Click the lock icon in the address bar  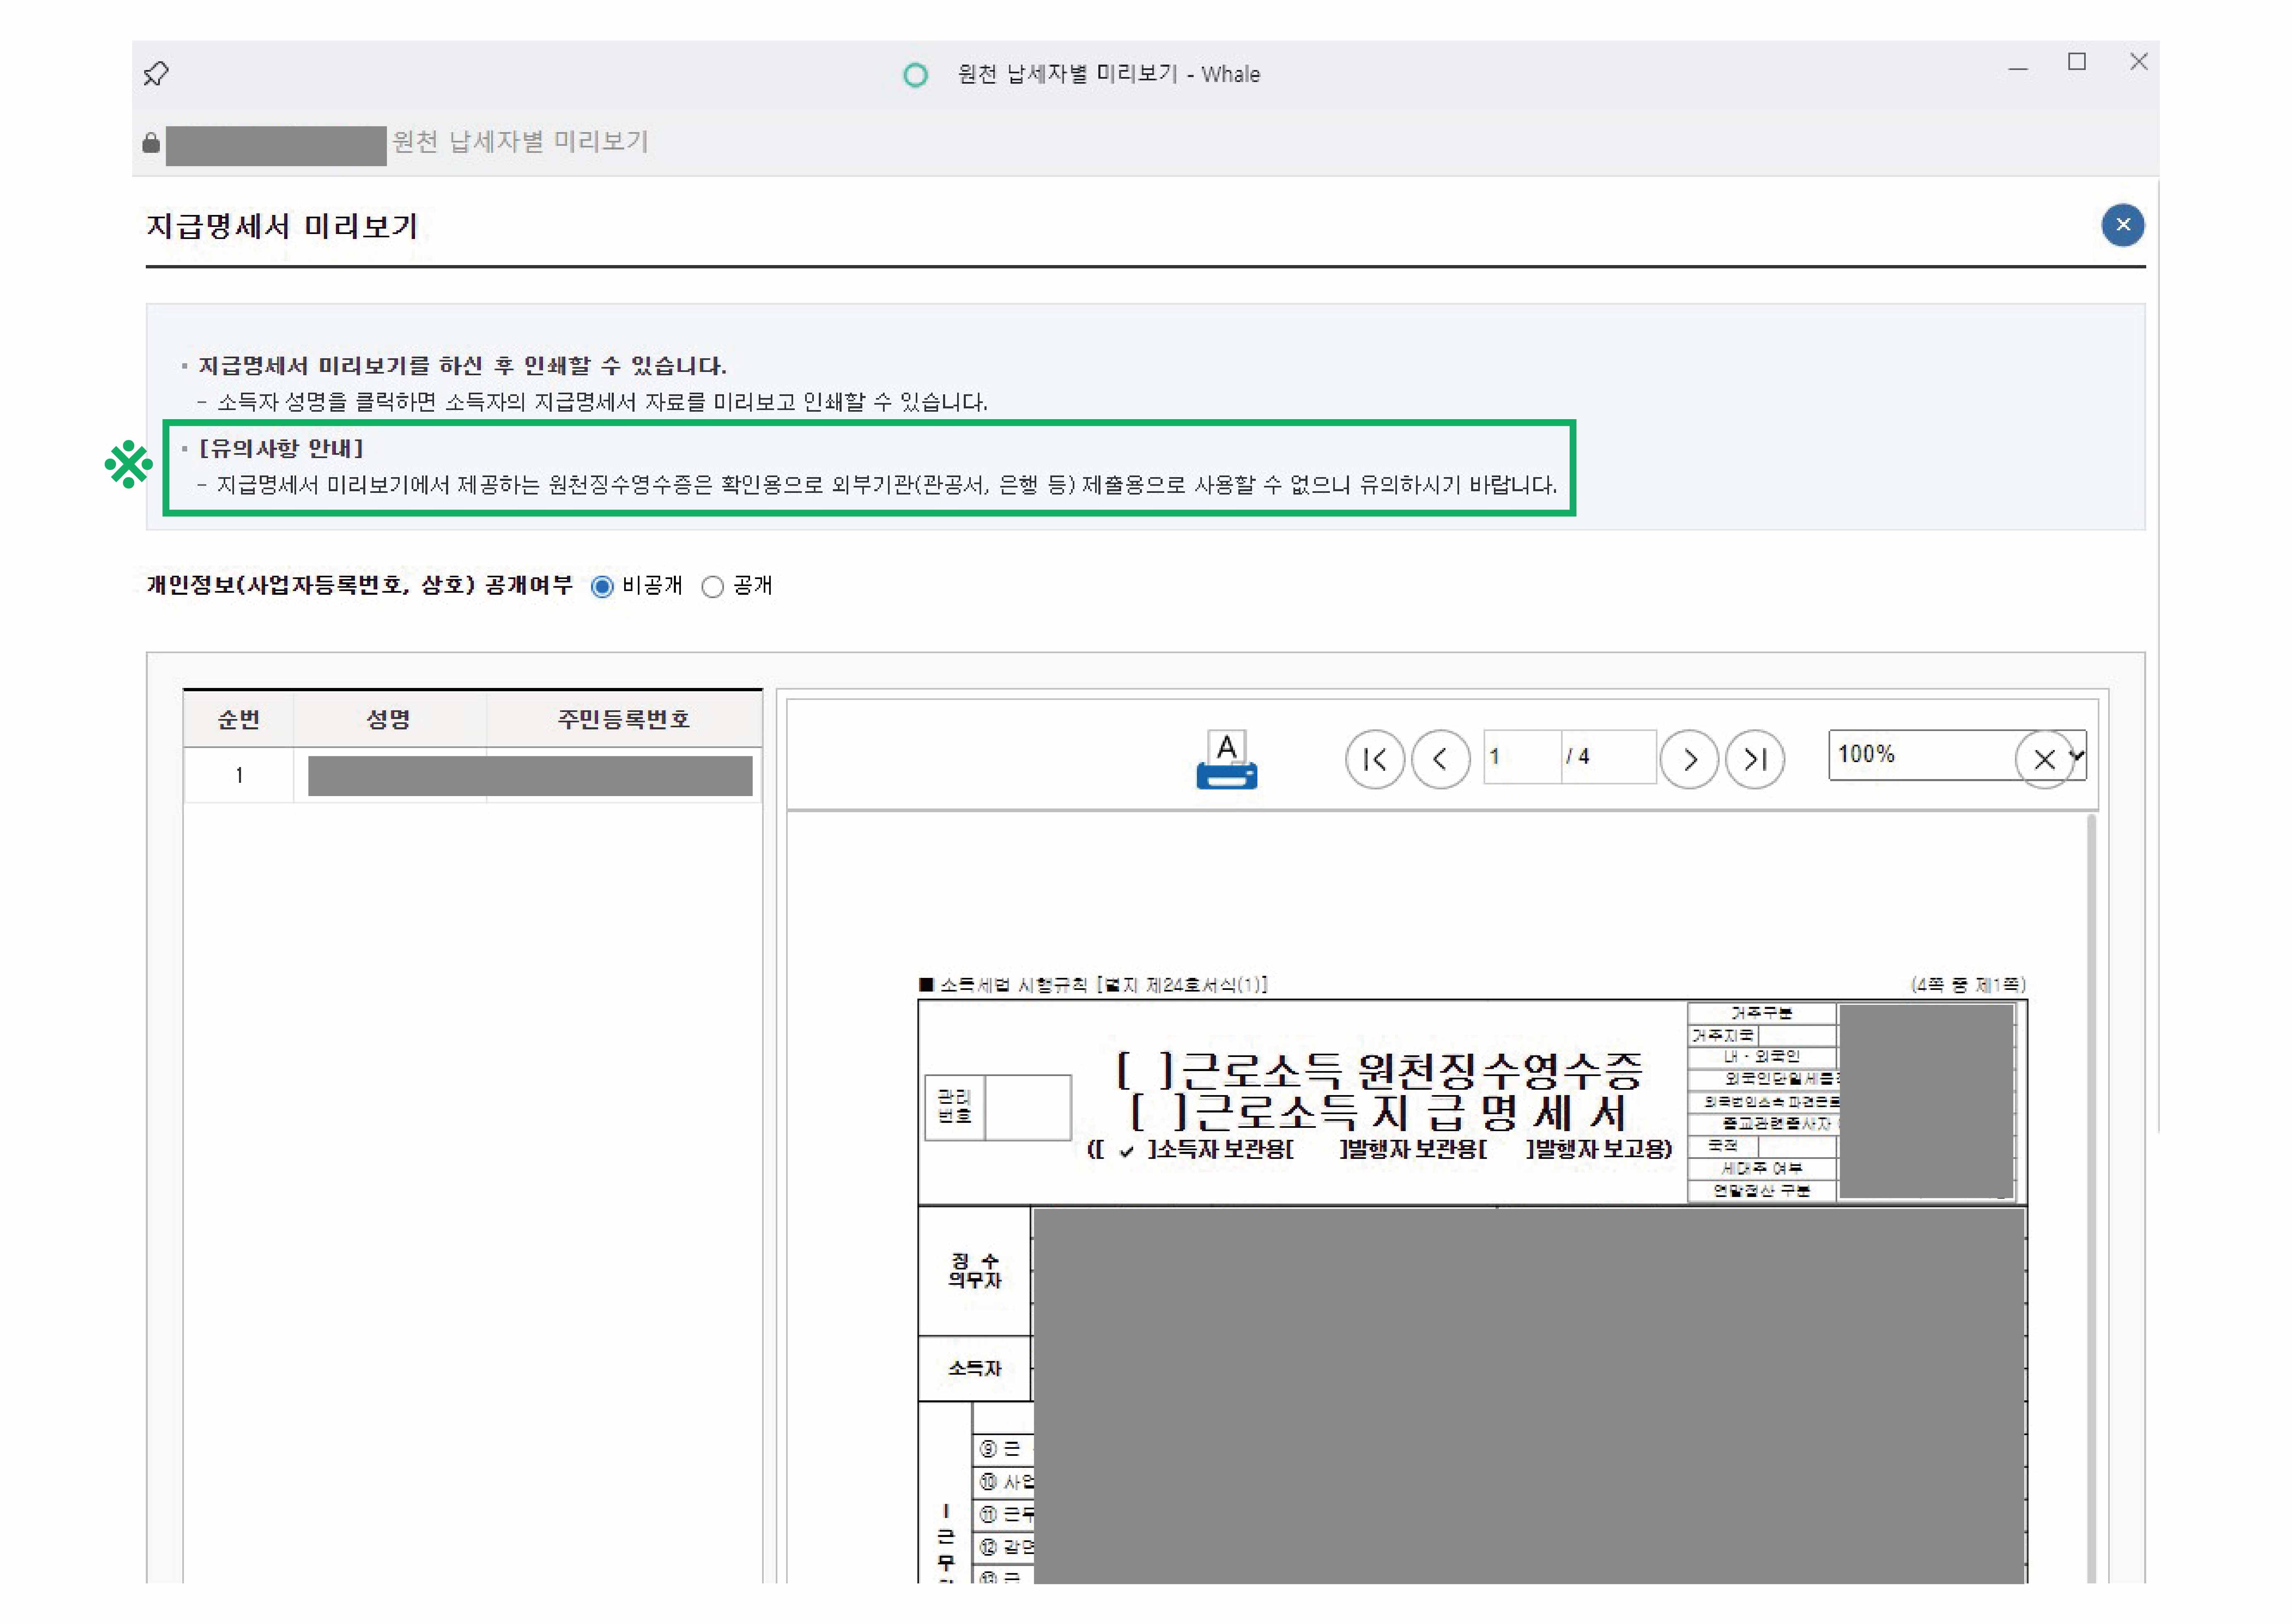[x=151, y=143]
